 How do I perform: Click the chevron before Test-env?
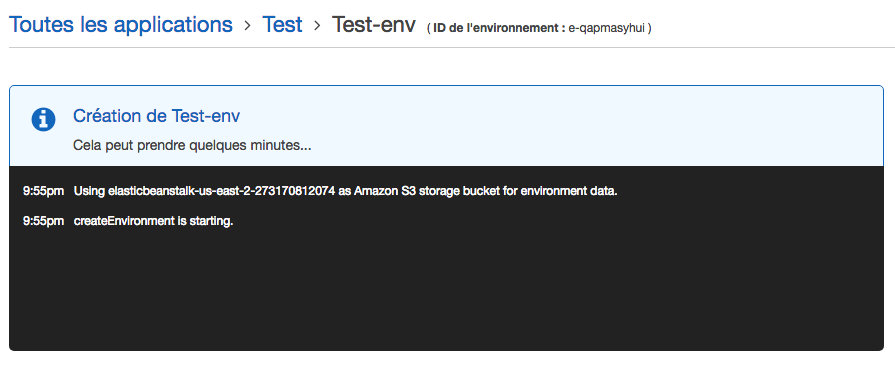pyautogui.click(x=317, y=25)
